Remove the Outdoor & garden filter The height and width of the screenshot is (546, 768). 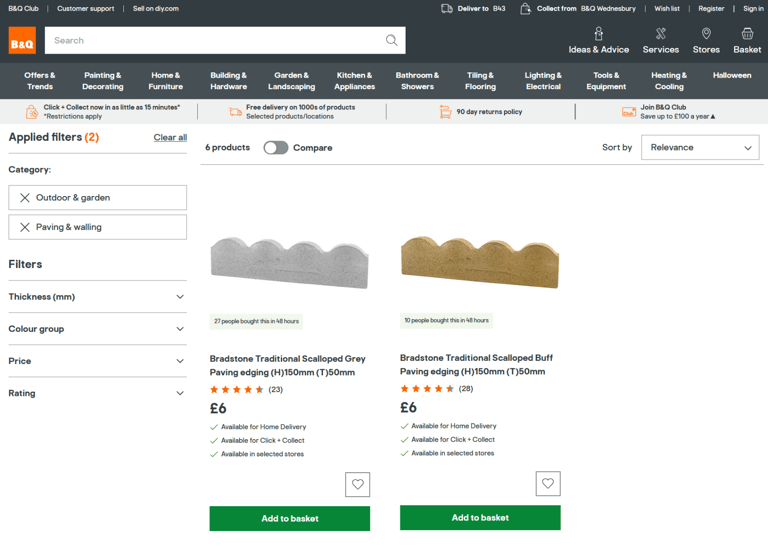pyautogui.click(x=24, y=197)
